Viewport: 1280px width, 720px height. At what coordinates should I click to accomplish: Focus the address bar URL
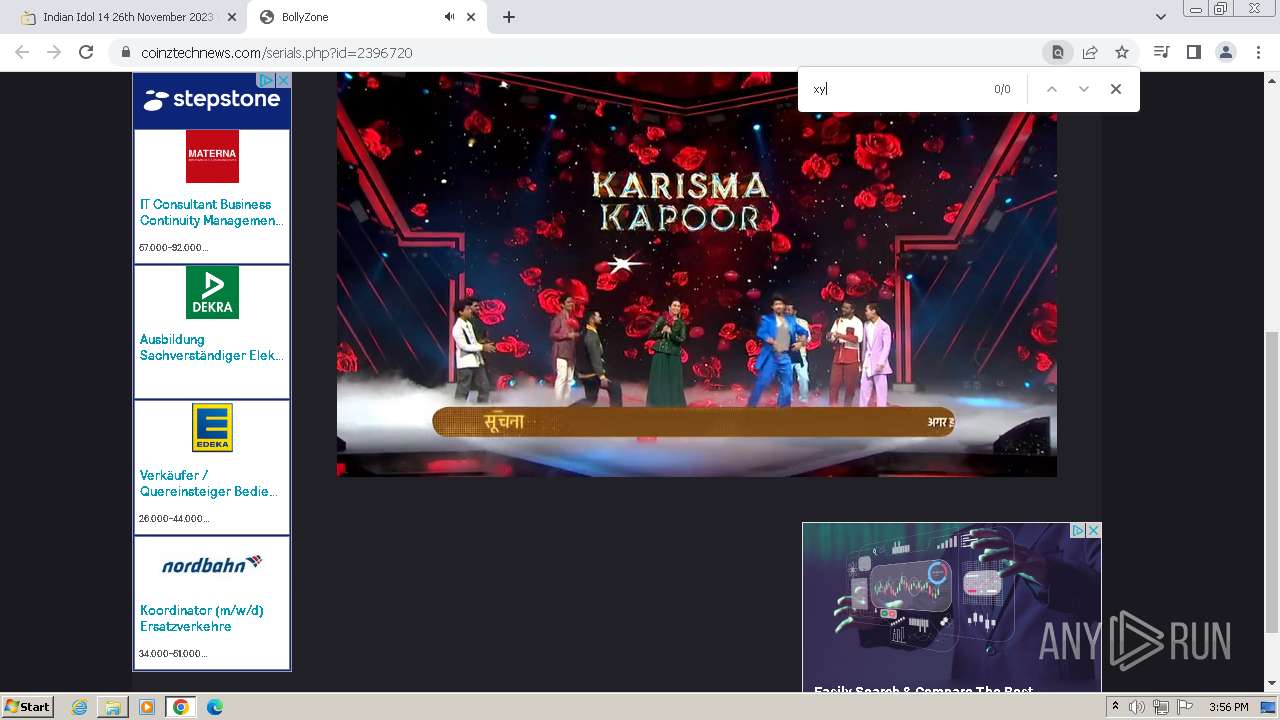click(x=277, y=53)
